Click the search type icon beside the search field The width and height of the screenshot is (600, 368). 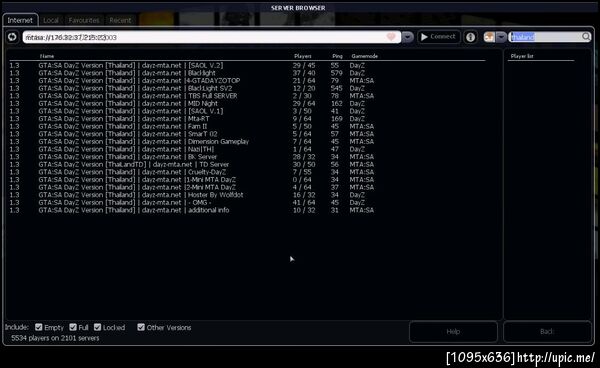tap(489, 37)
